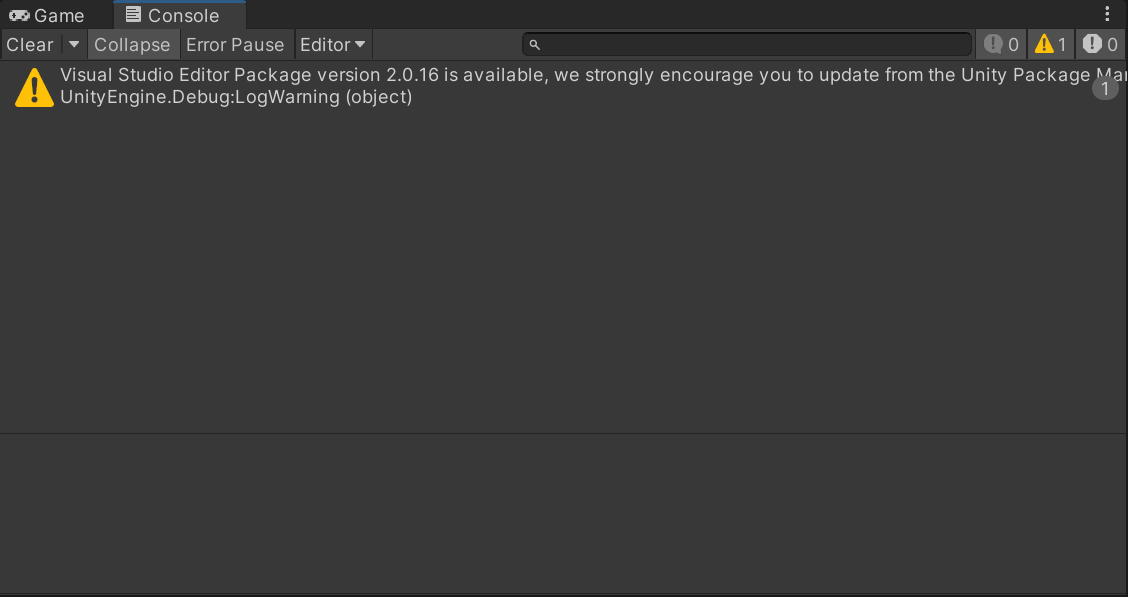
Task: Open the three-dot panel options menu
Action: pyautogui.click(x=1107, y=14)
